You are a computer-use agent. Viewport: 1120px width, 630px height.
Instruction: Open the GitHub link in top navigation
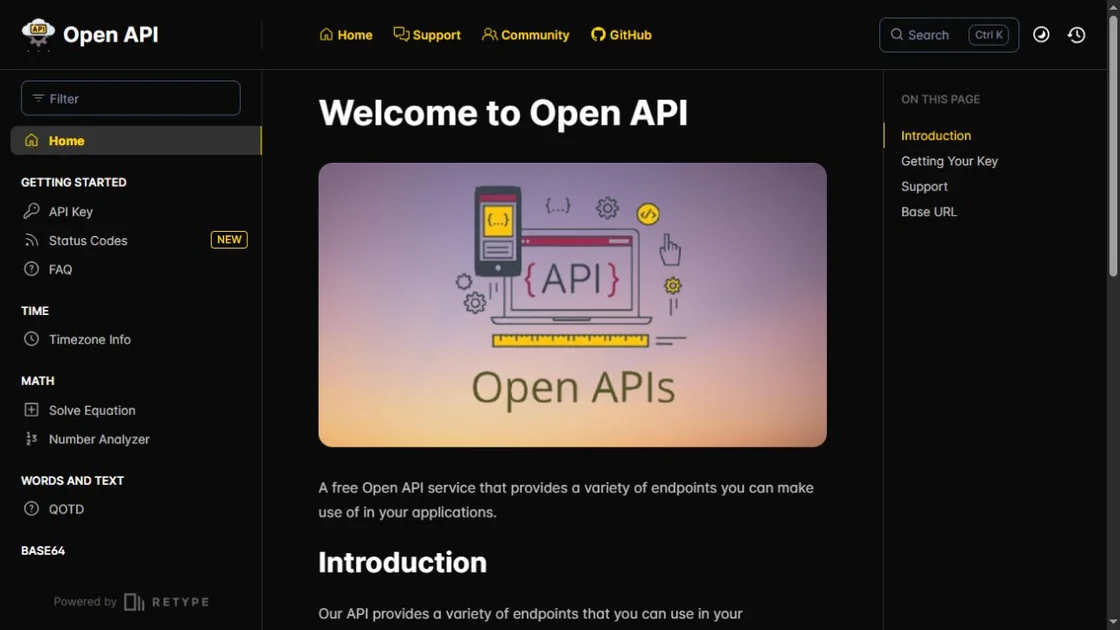click(621, 34)
